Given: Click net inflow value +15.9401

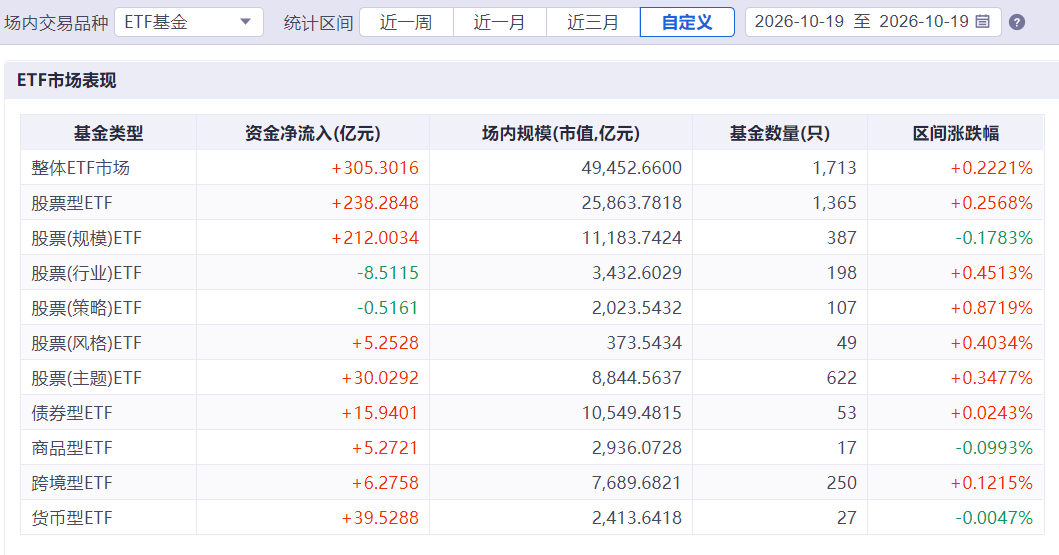Looking at the screenshot, I should [x=380, y=413].
